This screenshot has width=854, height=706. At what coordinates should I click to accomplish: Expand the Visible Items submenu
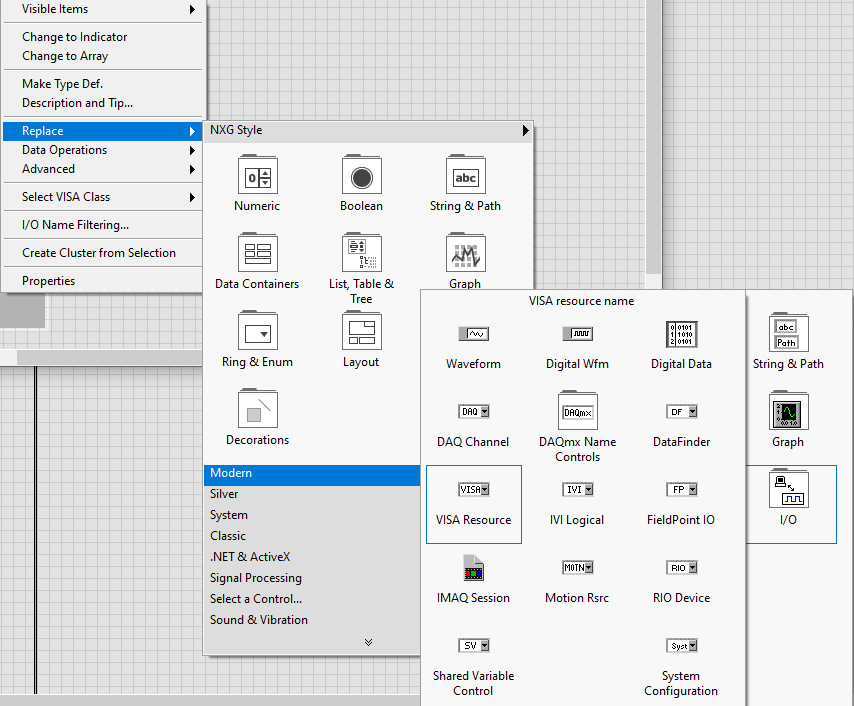point(102,9)
